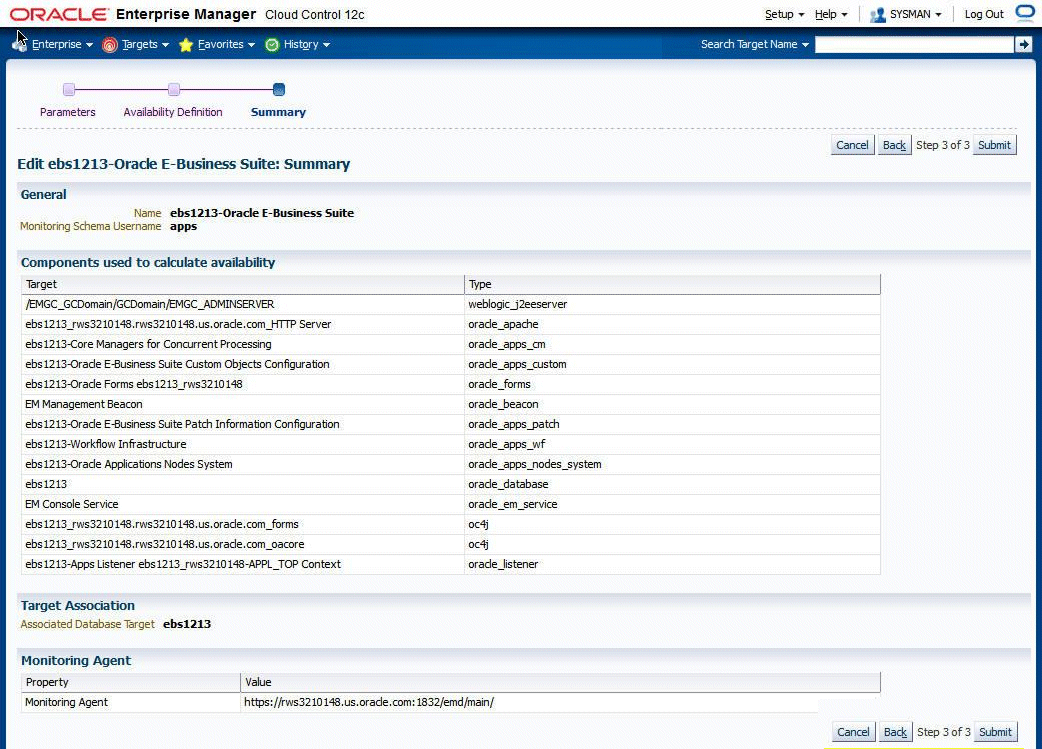The image size is (1042, 749).
Task: Expand the SYSMAN user dropdown
Action: point(915,15)
